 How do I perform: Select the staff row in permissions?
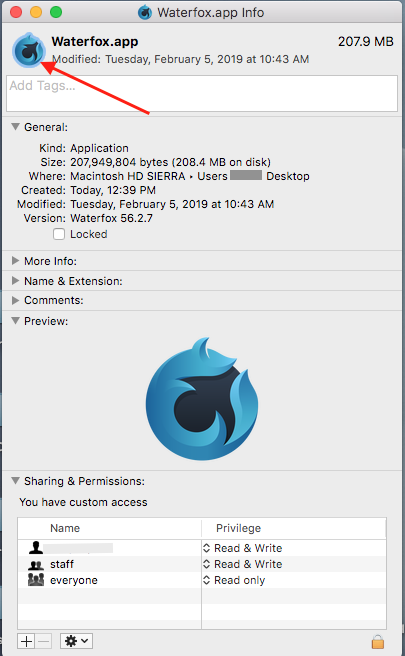click(202, 564)
